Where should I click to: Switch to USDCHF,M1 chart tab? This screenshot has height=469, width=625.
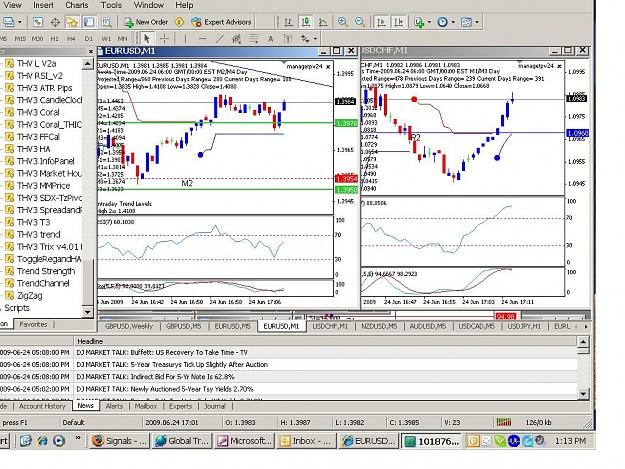[x=330, y=326]
